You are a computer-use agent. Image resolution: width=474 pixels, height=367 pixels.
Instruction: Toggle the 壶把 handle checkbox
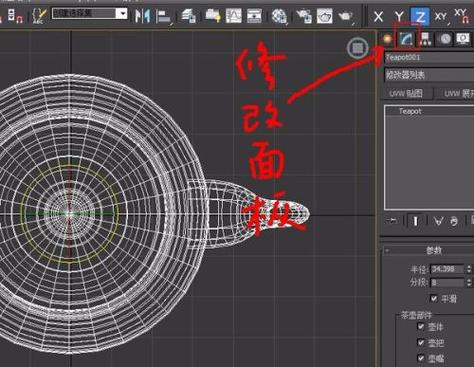click(x=421, y=342)
